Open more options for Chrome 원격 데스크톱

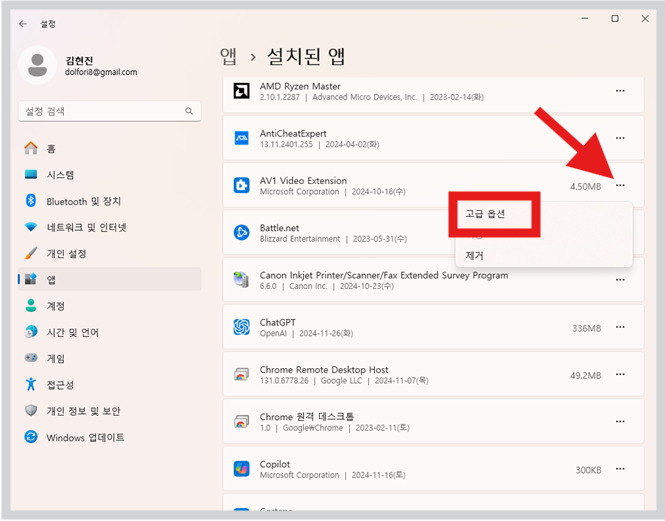(x=620, y=422)
